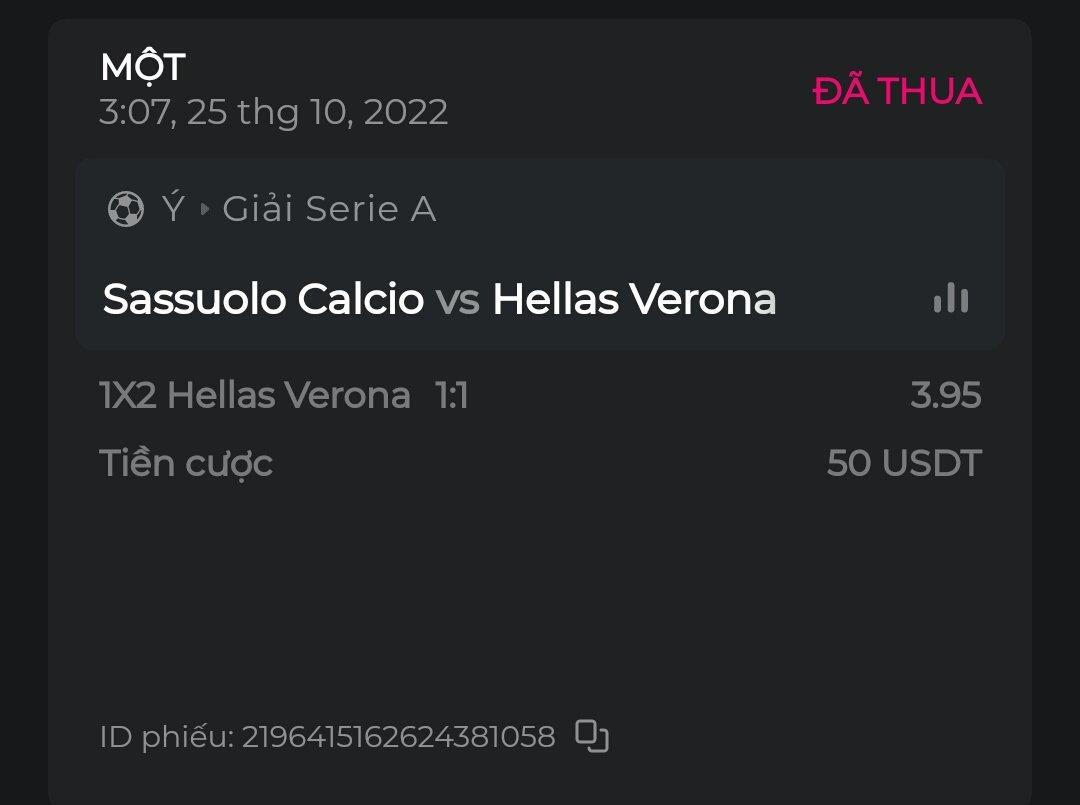Click blank area right of Giải Serie A
The width and height of the screenshot is (1080, 805).
pyautogui.click(x=720, y=209)
